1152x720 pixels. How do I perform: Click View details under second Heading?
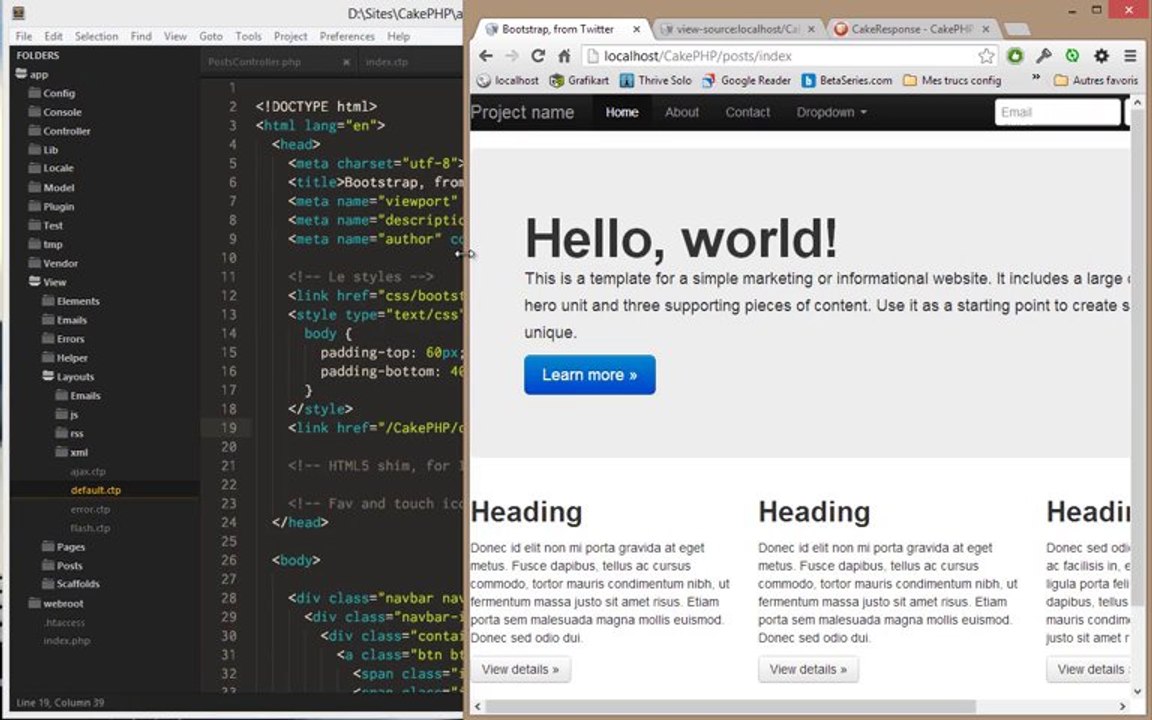click(808, 669)
